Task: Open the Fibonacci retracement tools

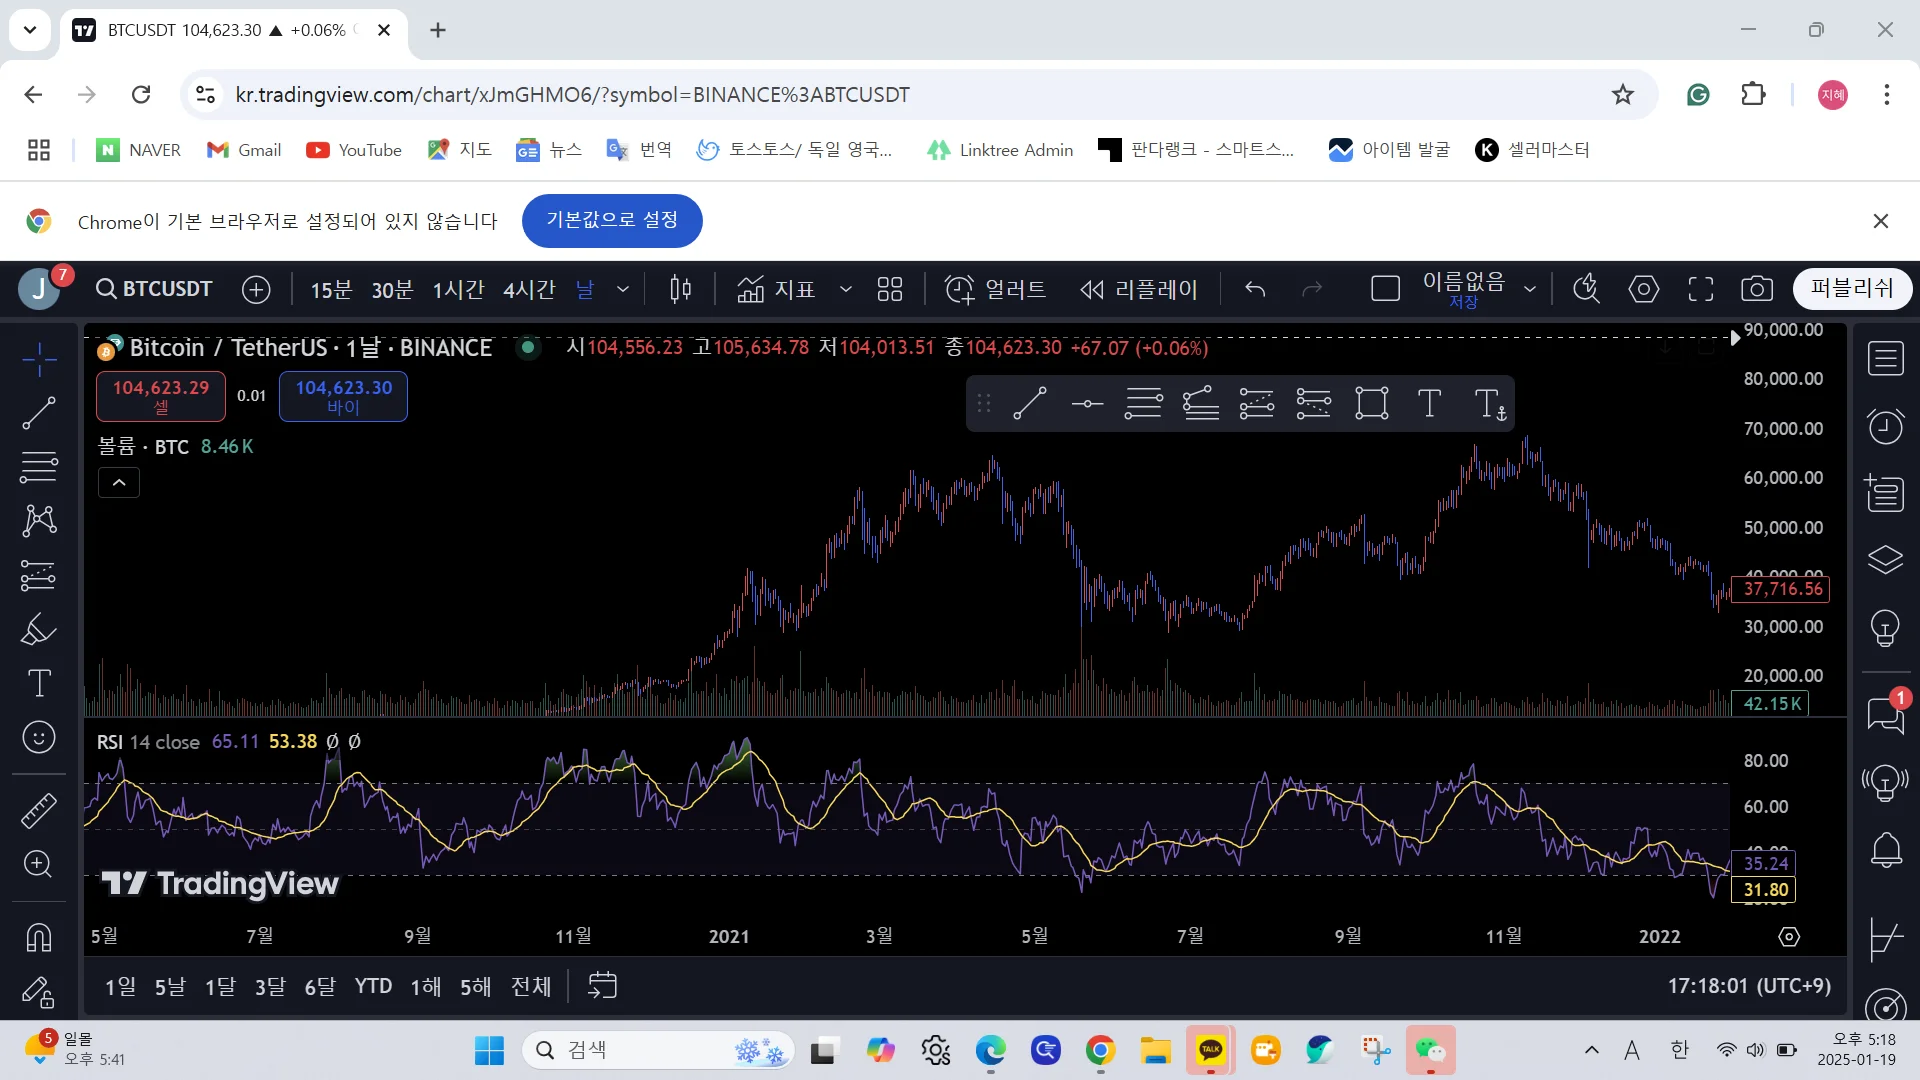Action: [39, 467]
